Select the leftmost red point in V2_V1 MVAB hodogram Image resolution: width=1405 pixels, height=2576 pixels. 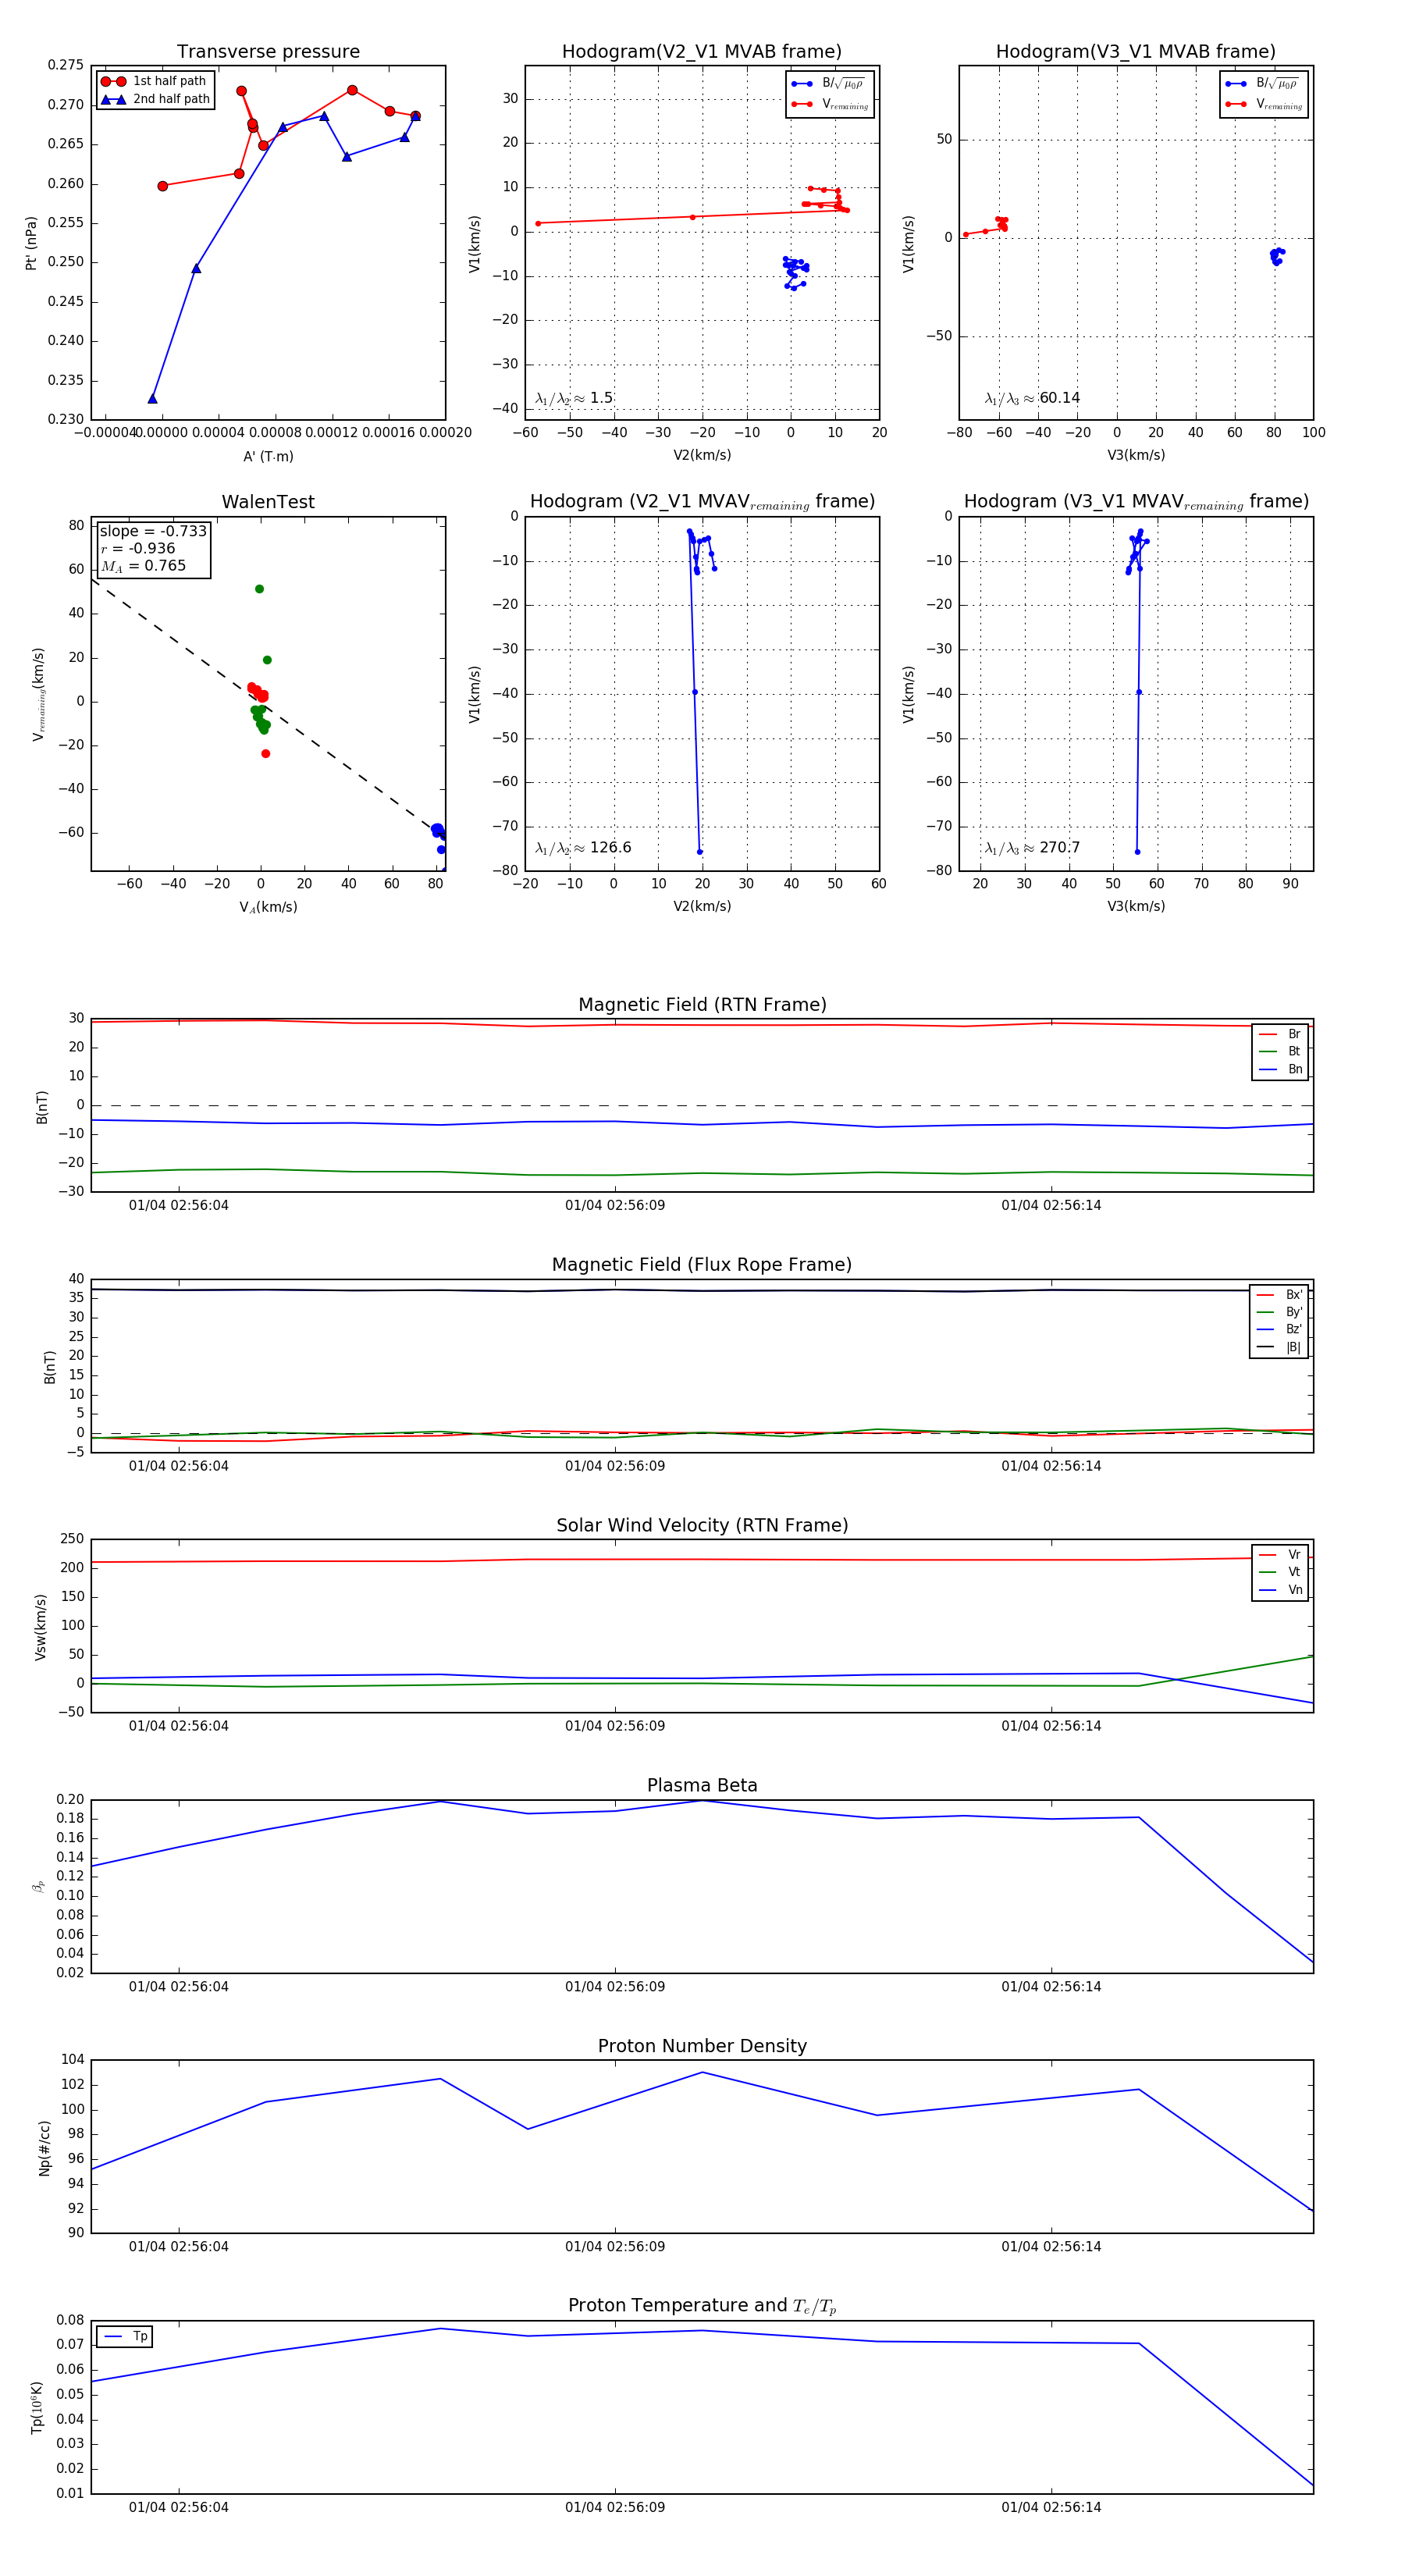tap(538, 223)
